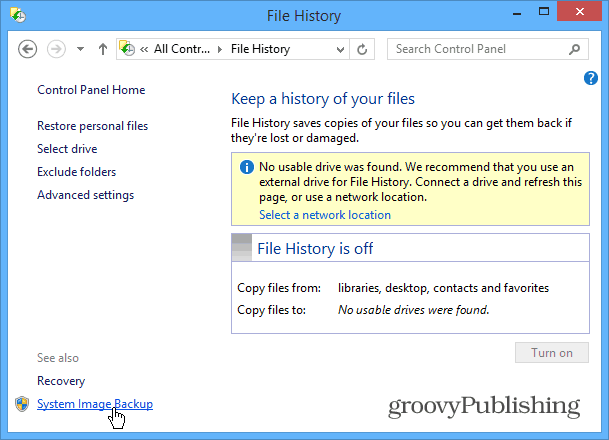The image size is (609, 440).
Task: Open Exclude folders
Action: pos(77,172)
